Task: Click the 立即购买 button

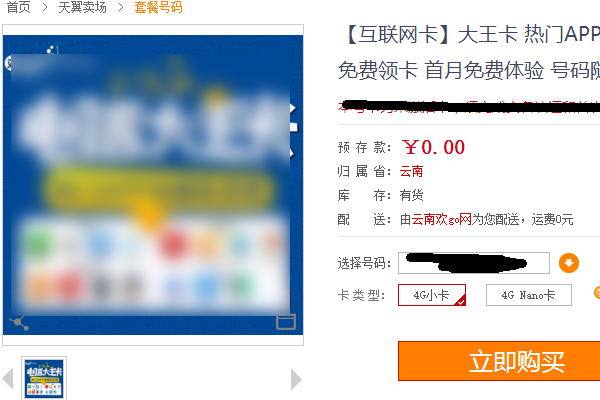Action: (499, 361)
